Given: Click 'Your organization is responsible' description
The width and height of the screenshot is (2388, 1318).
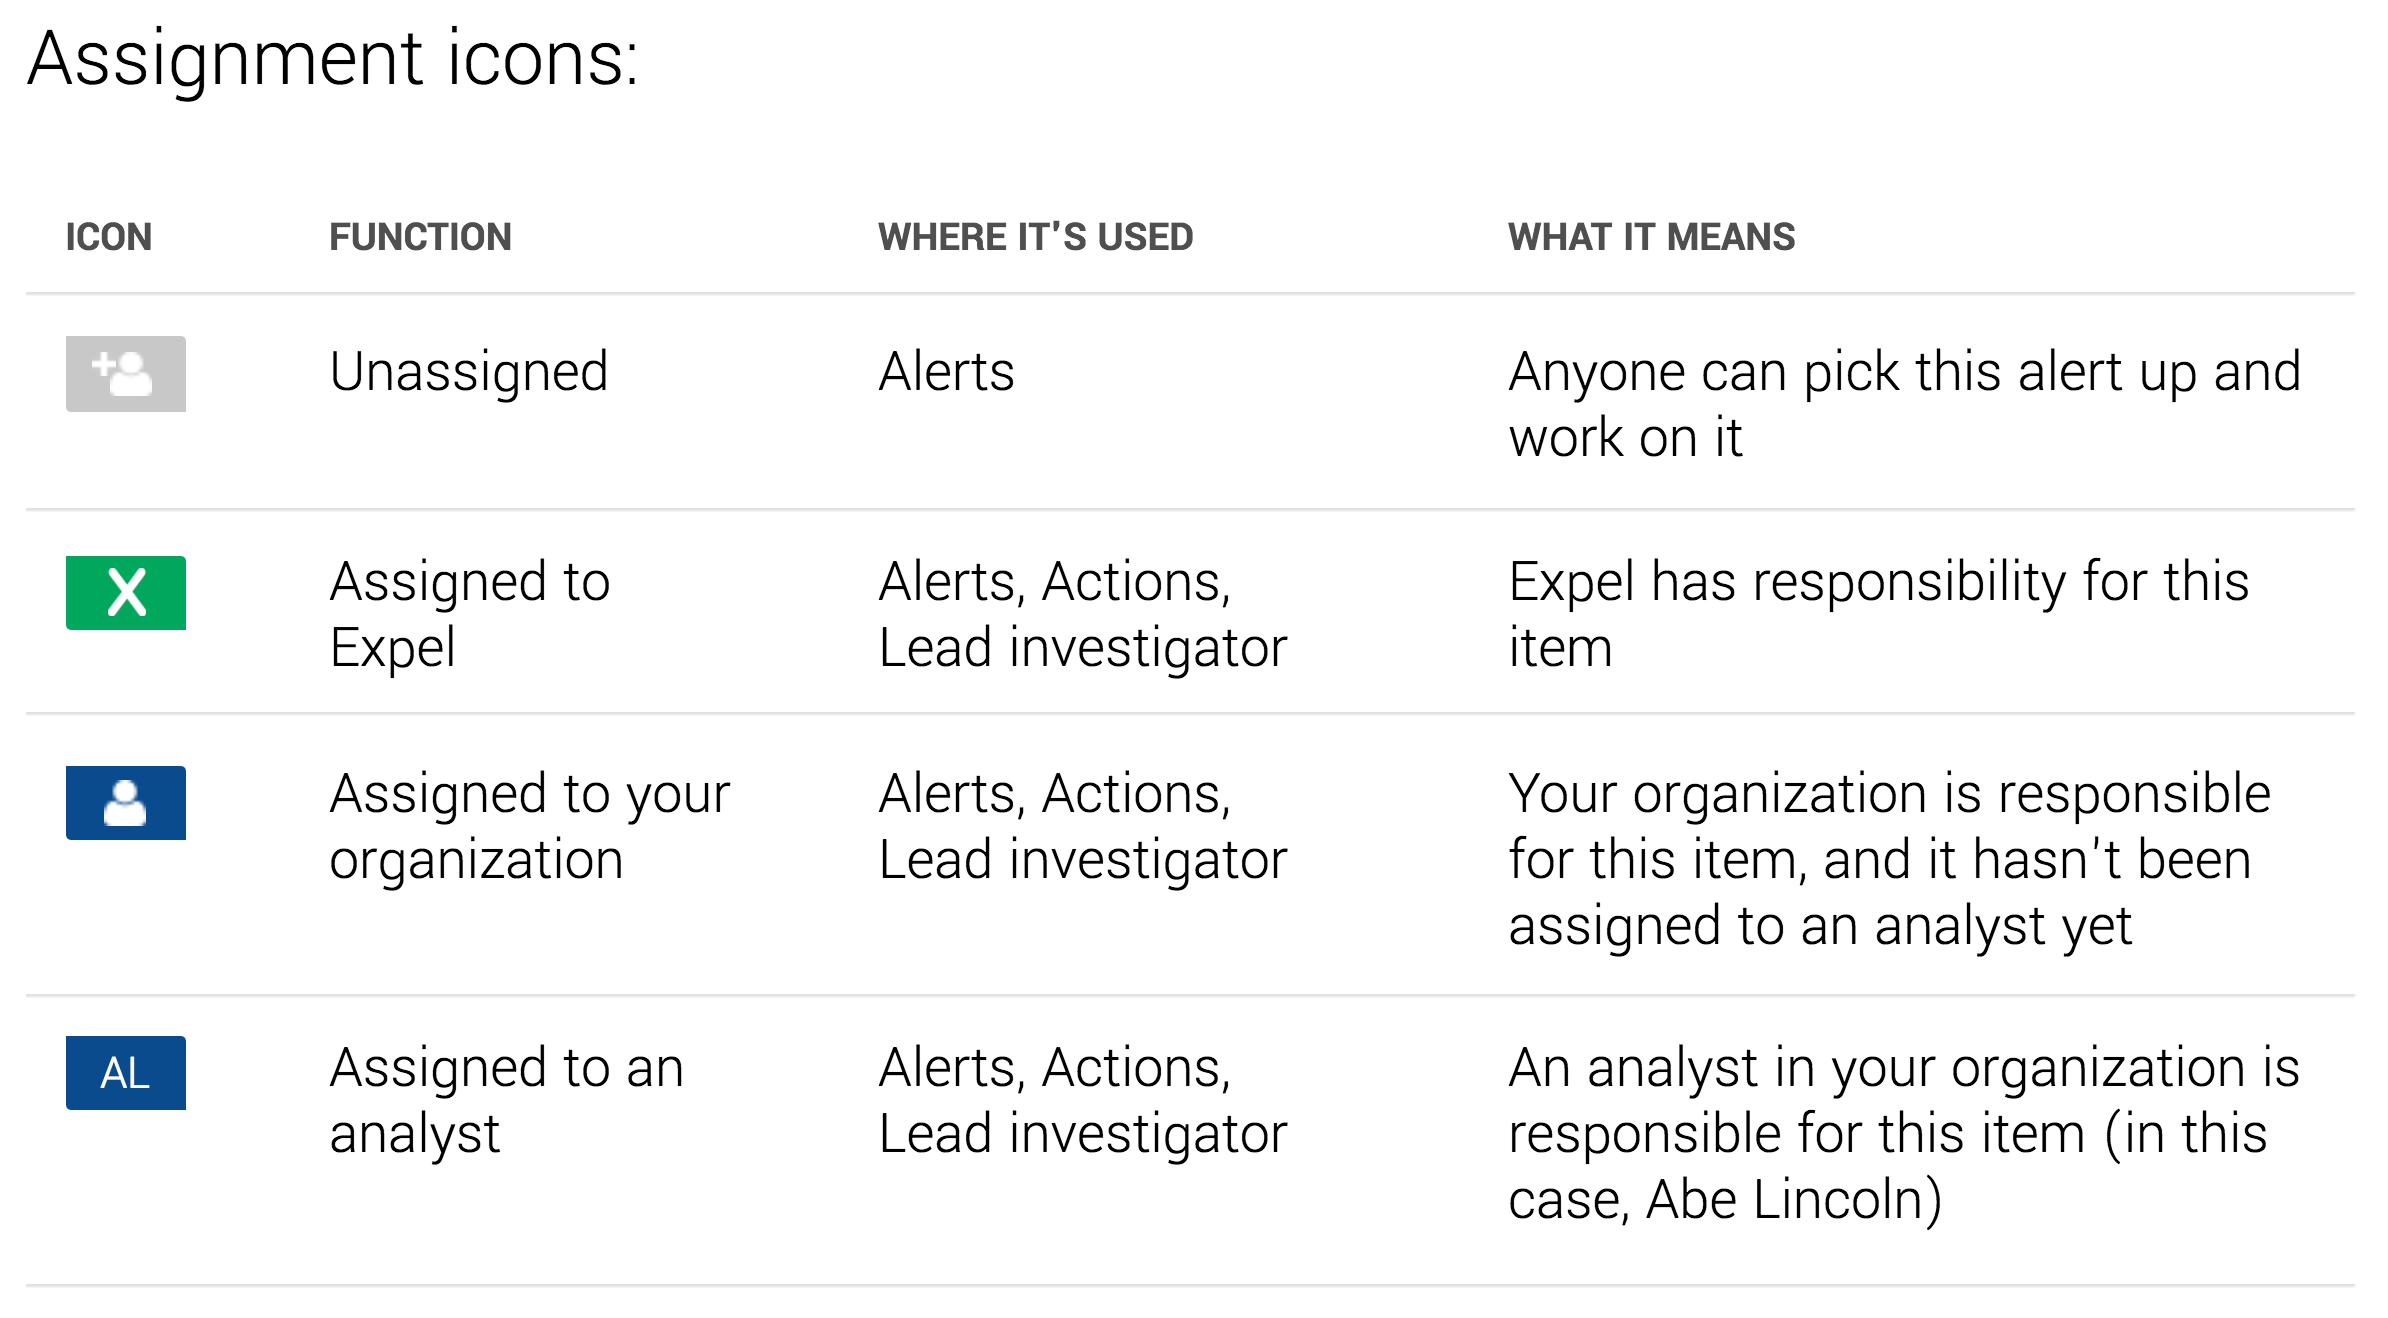Looking at the screenshot, I should point(1890,859).
